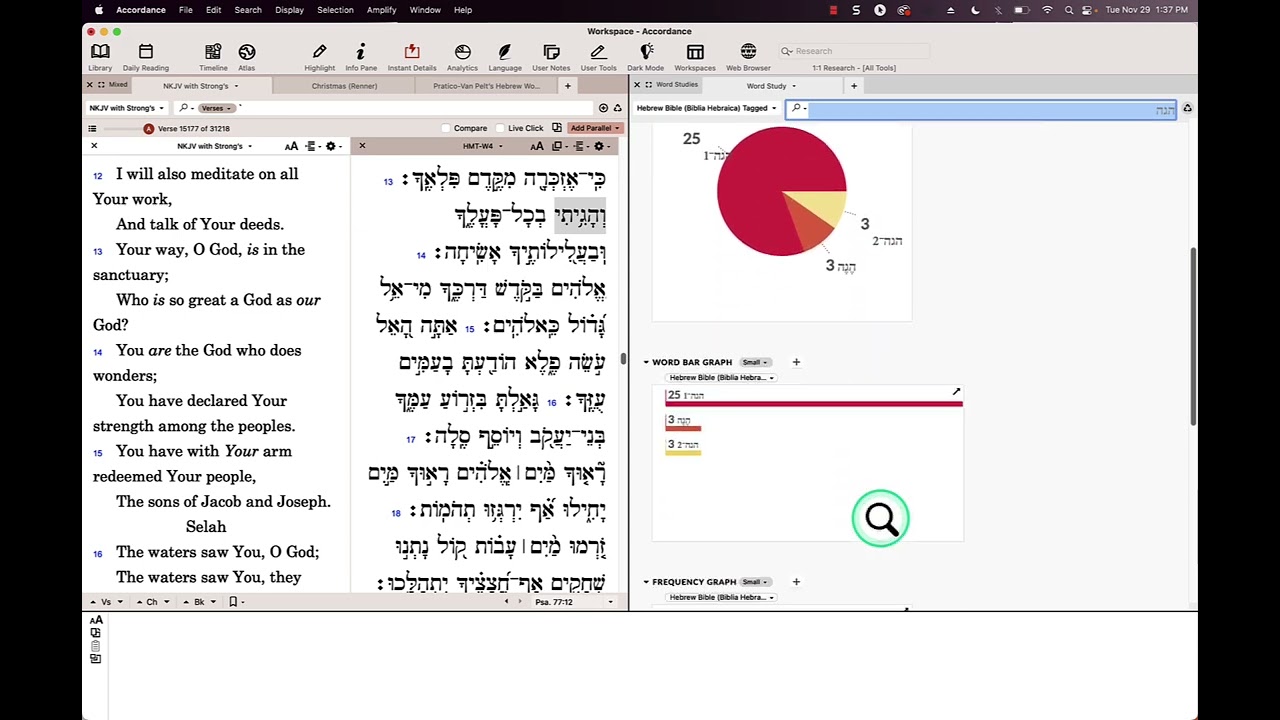Open the Verses search scope dropdown
The width and height of the screenshot is (1280, 720).
tap(215, 108)
